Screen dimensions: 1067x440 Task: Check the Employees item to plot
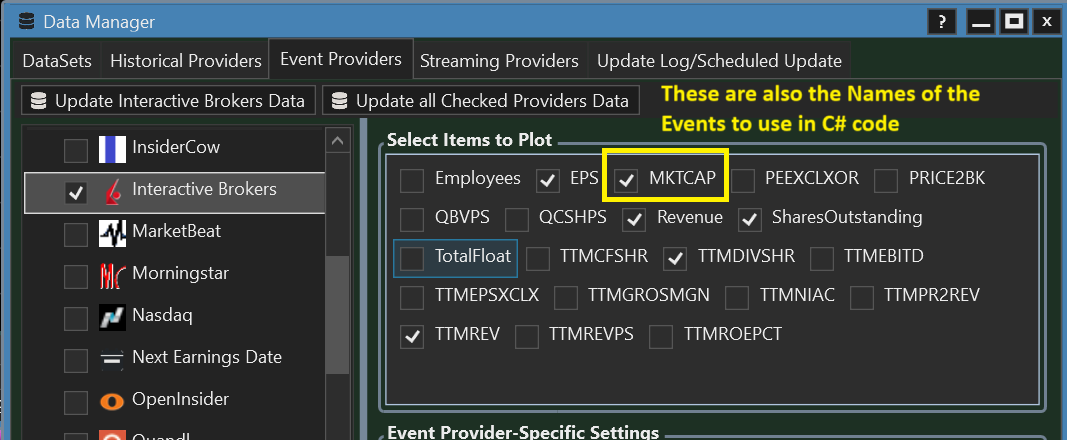tap(412, 180)
